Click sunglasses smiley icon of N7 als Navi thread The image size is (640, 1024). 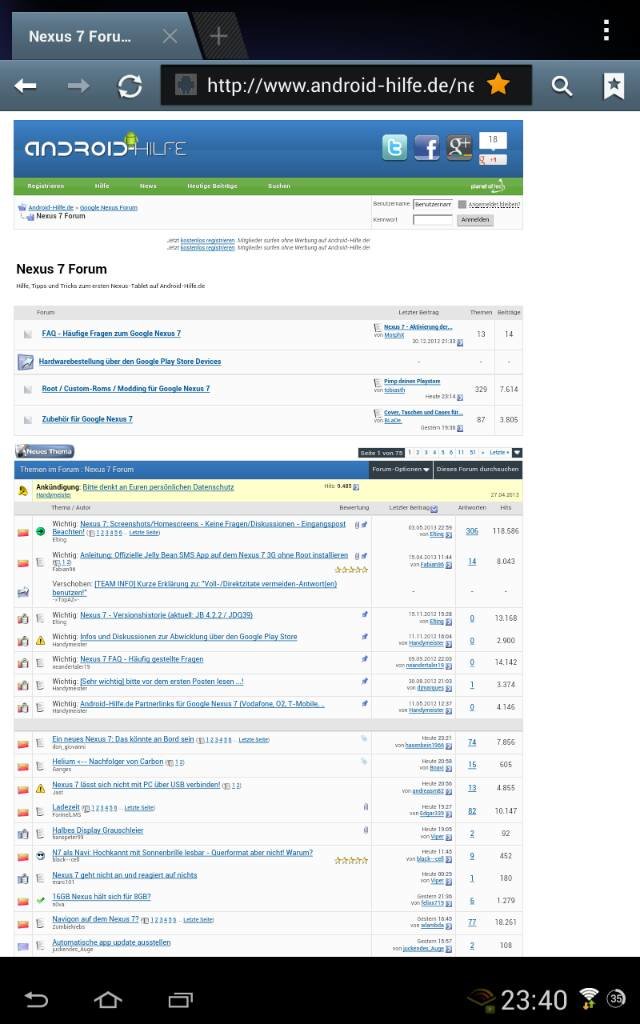(40, 856)
